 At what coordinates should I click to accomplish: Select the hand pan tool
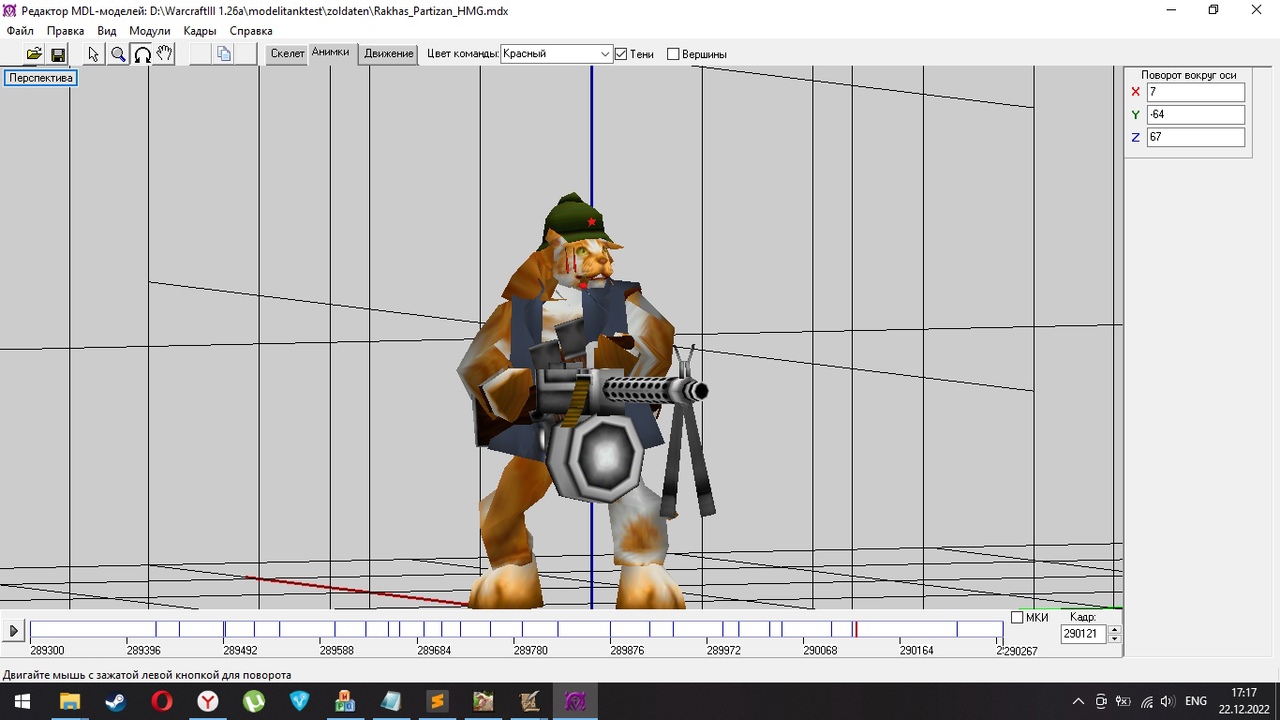[165, 54]
